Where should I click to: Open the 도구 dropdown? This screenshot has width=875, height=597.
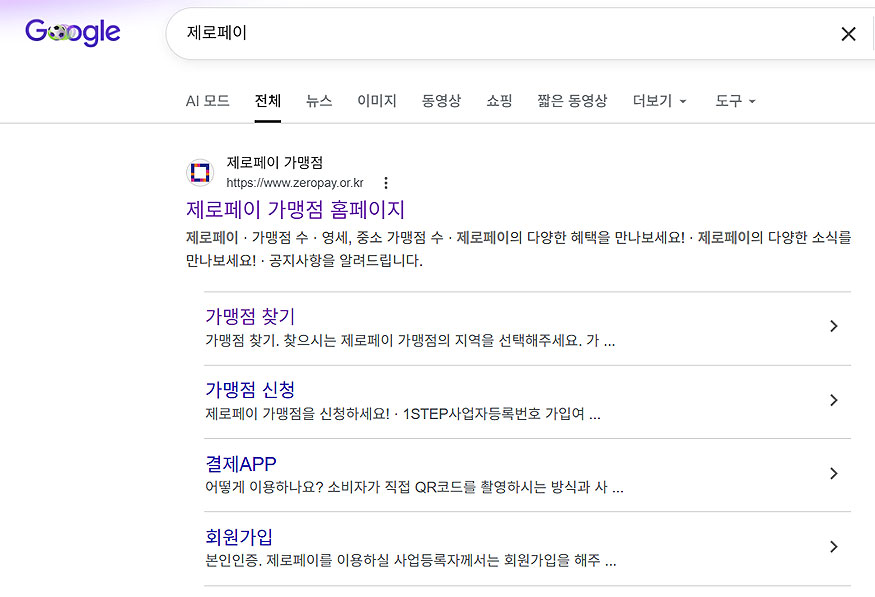pyautogui.click(x=735, y=101)
